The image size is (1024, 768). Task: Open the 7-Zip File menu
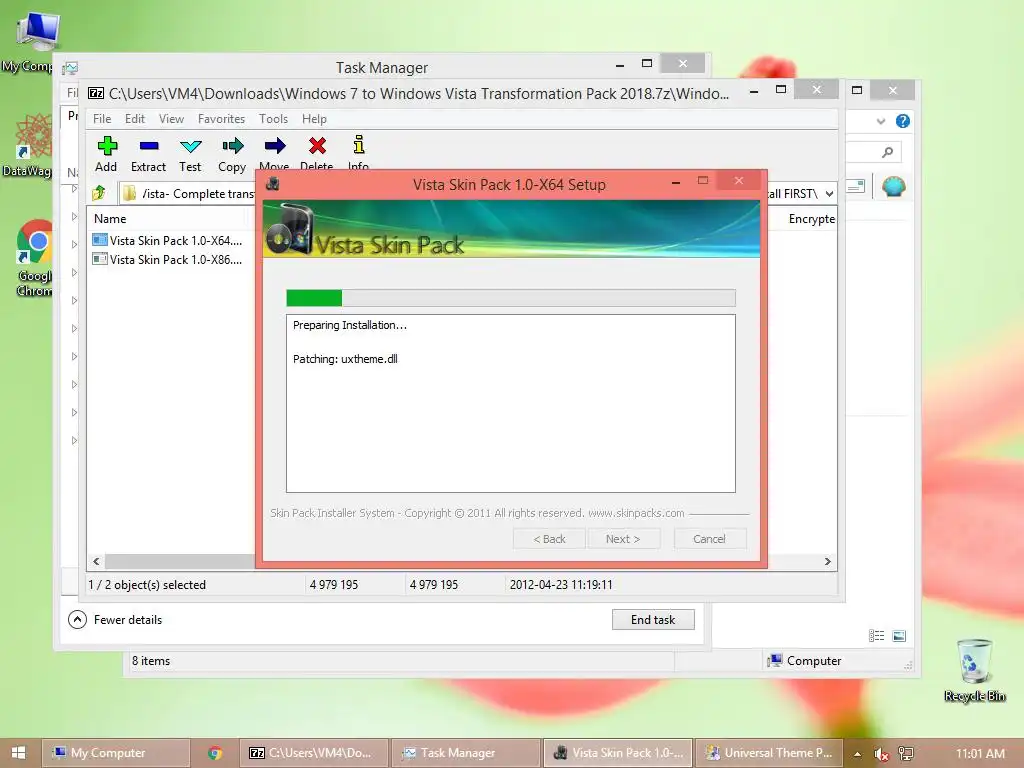(102, 119)
